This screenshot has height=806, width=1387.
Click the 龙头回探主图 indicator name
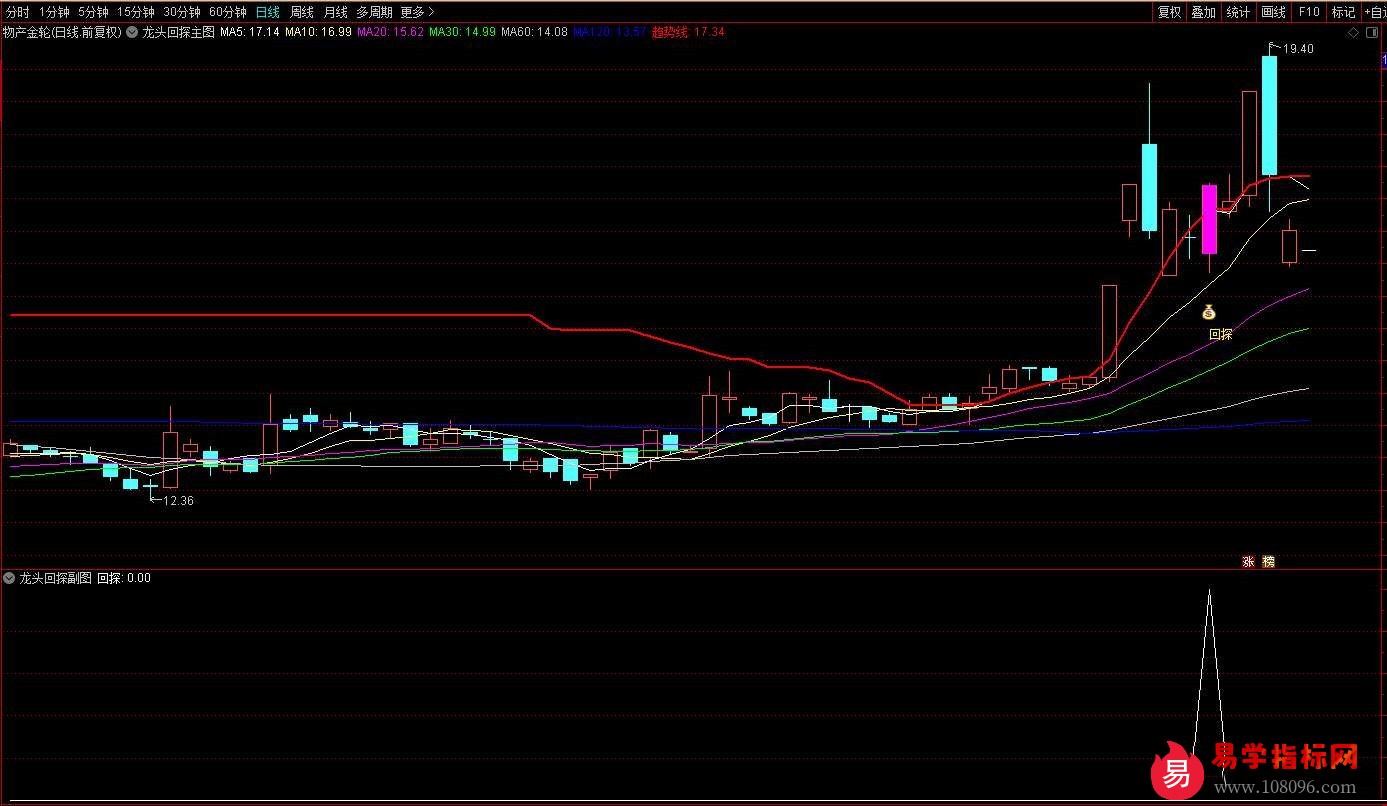click(179, 32)
